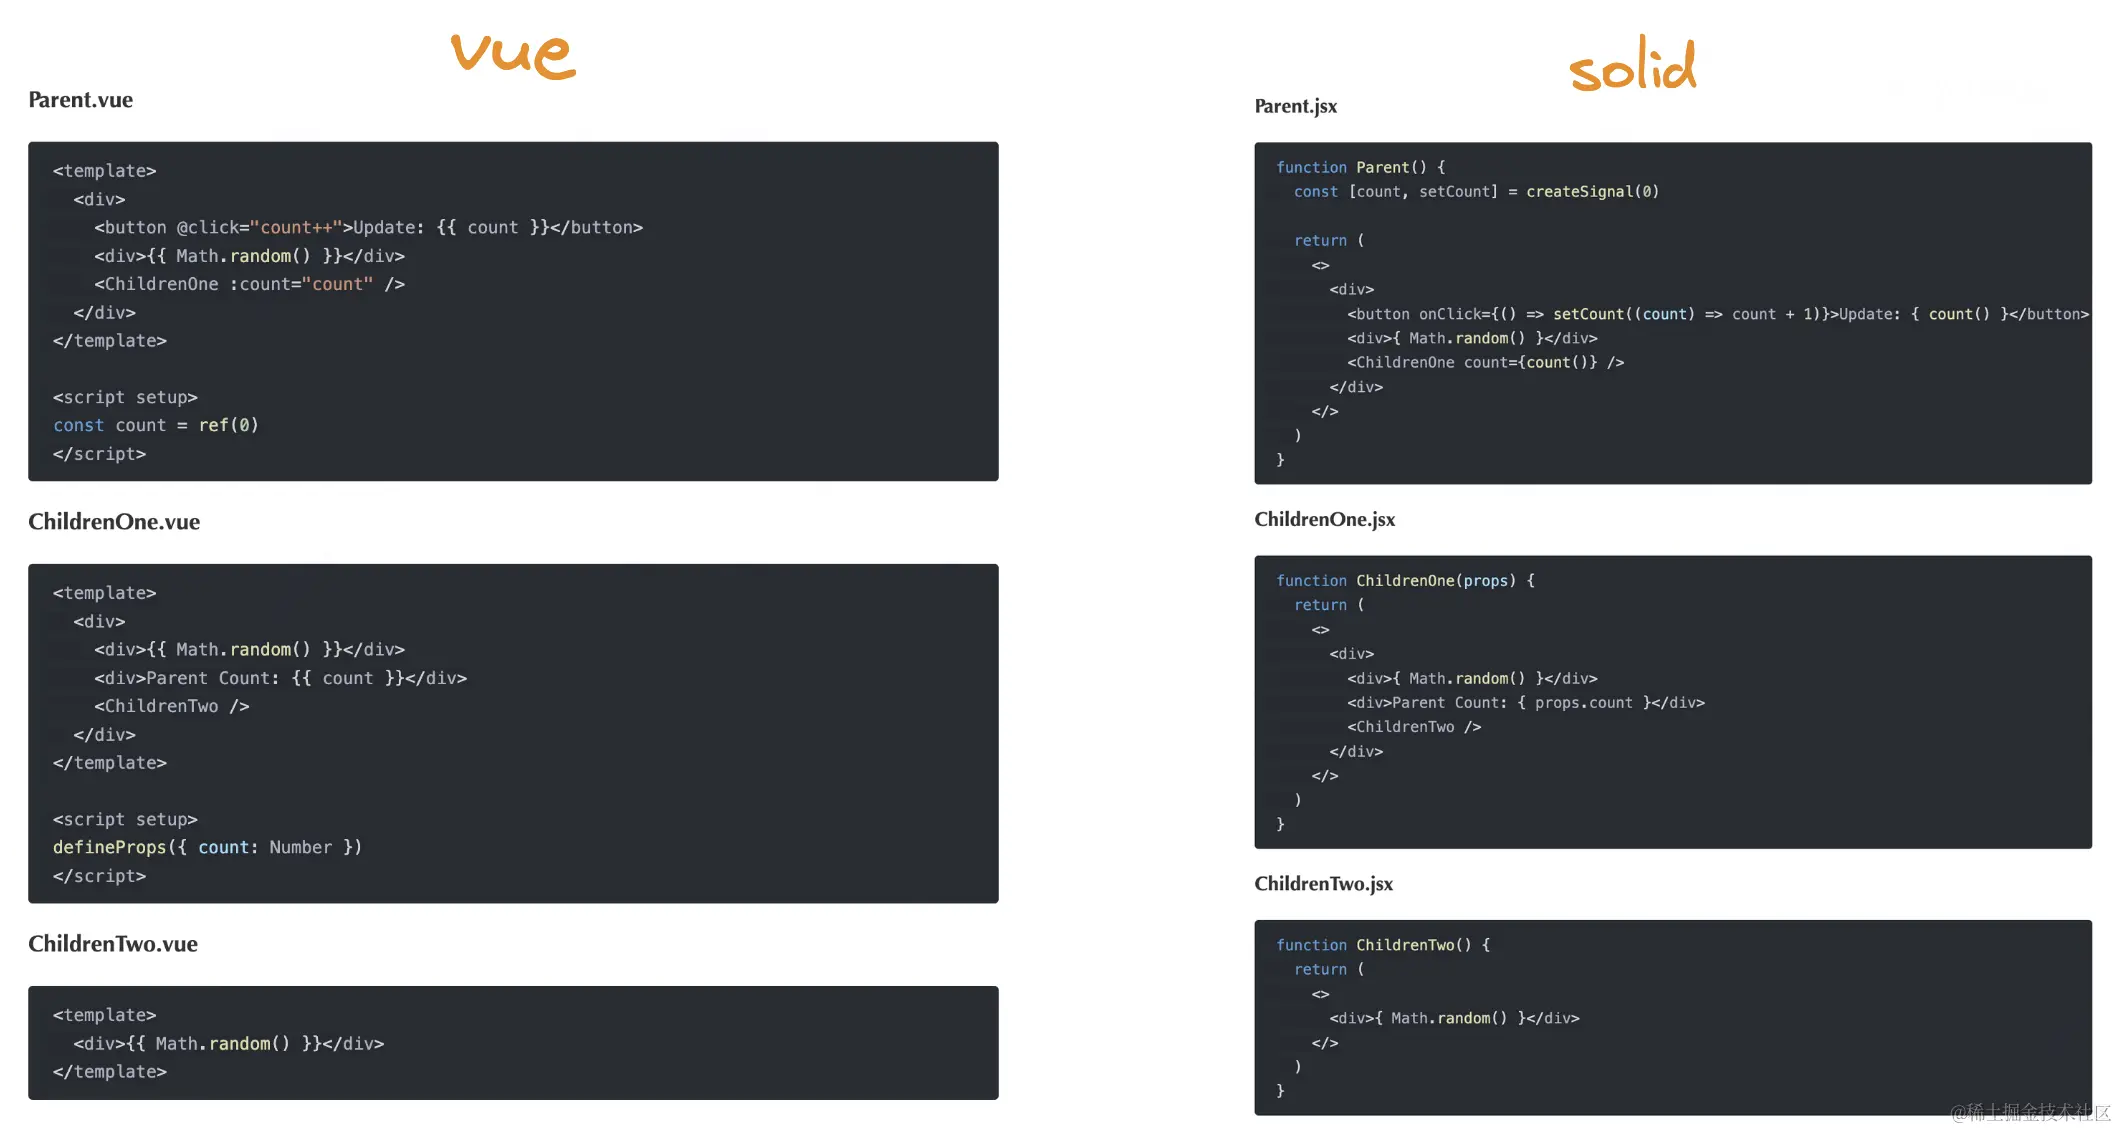
Task: Click the '<ChildrenOne :count="count" />' line
Action: pos(249,284)
